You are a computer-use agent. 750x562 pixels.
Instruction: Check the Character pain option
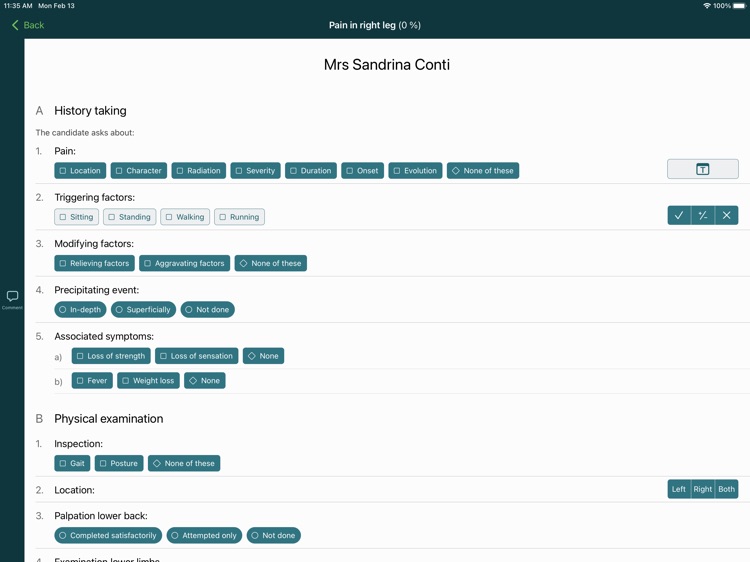coord(139,171)
